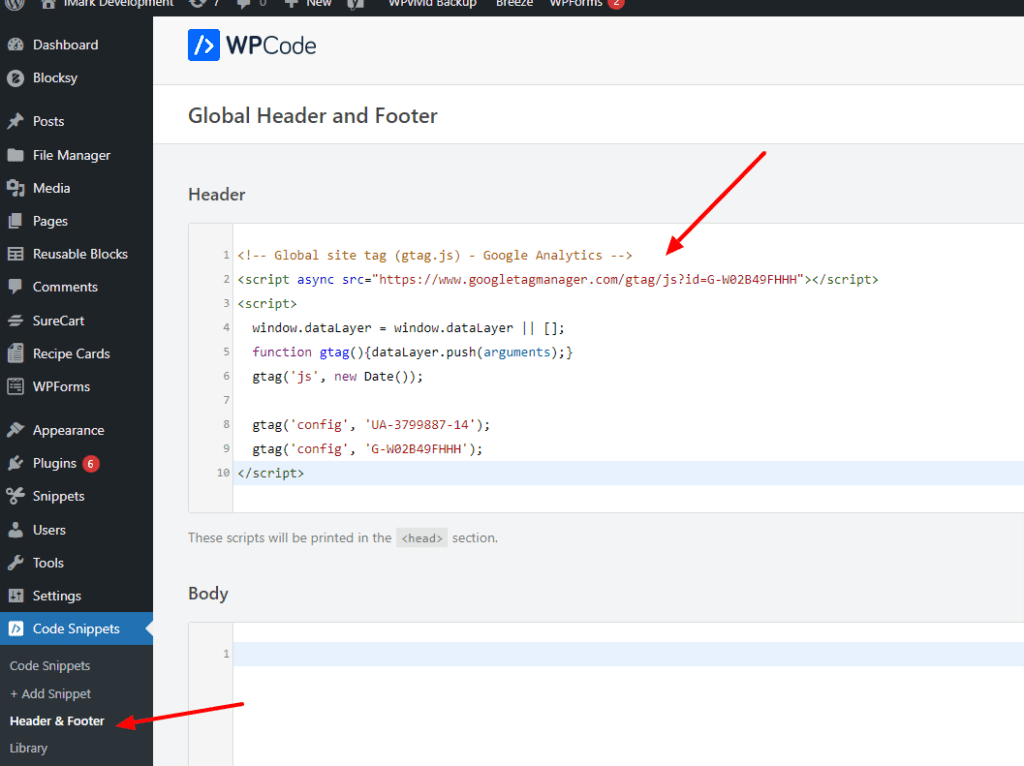
Task: Click the window.dataLayer code line
Action: (408, 328)
